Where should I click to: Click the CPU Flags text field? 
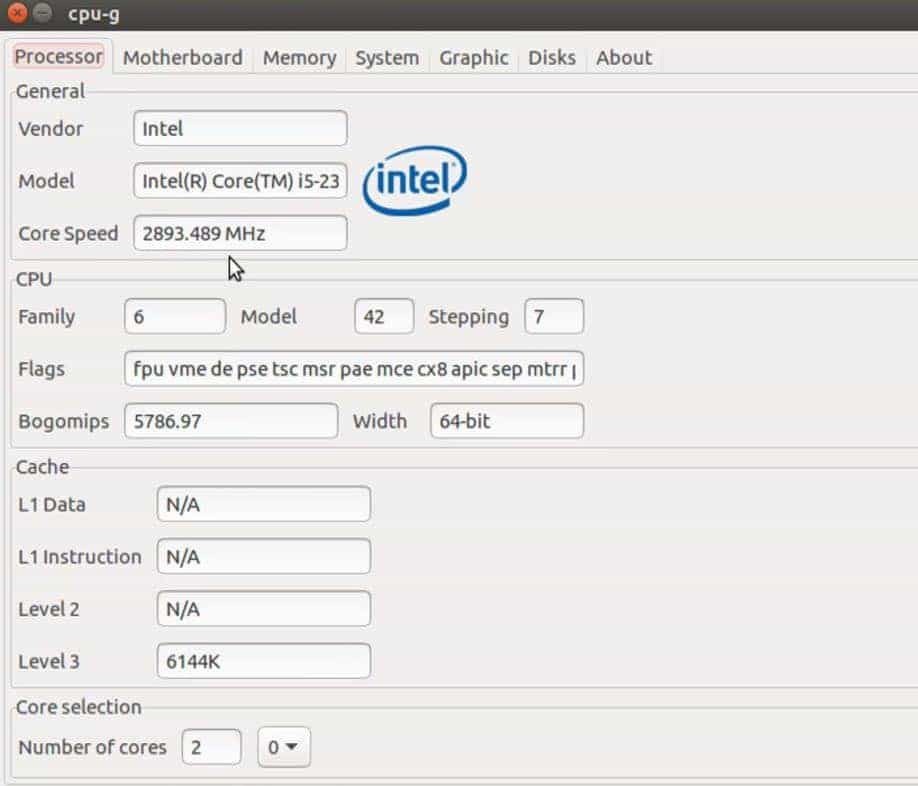click(354, 369)
